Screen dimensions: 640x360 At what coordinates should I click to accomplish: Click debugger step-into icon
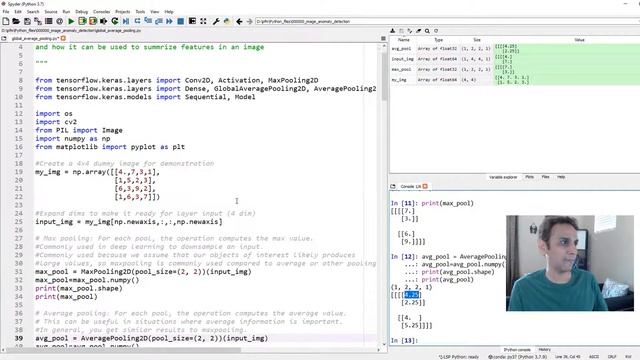(148, 21)
